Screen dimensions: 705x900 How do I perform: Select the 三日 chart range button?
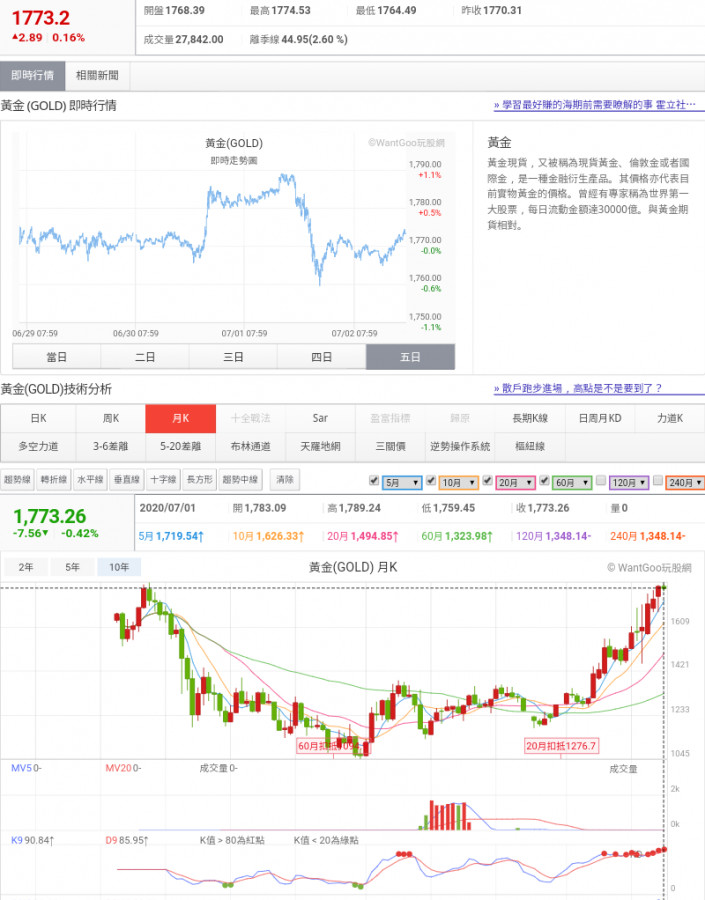click(x=233, y=357)
